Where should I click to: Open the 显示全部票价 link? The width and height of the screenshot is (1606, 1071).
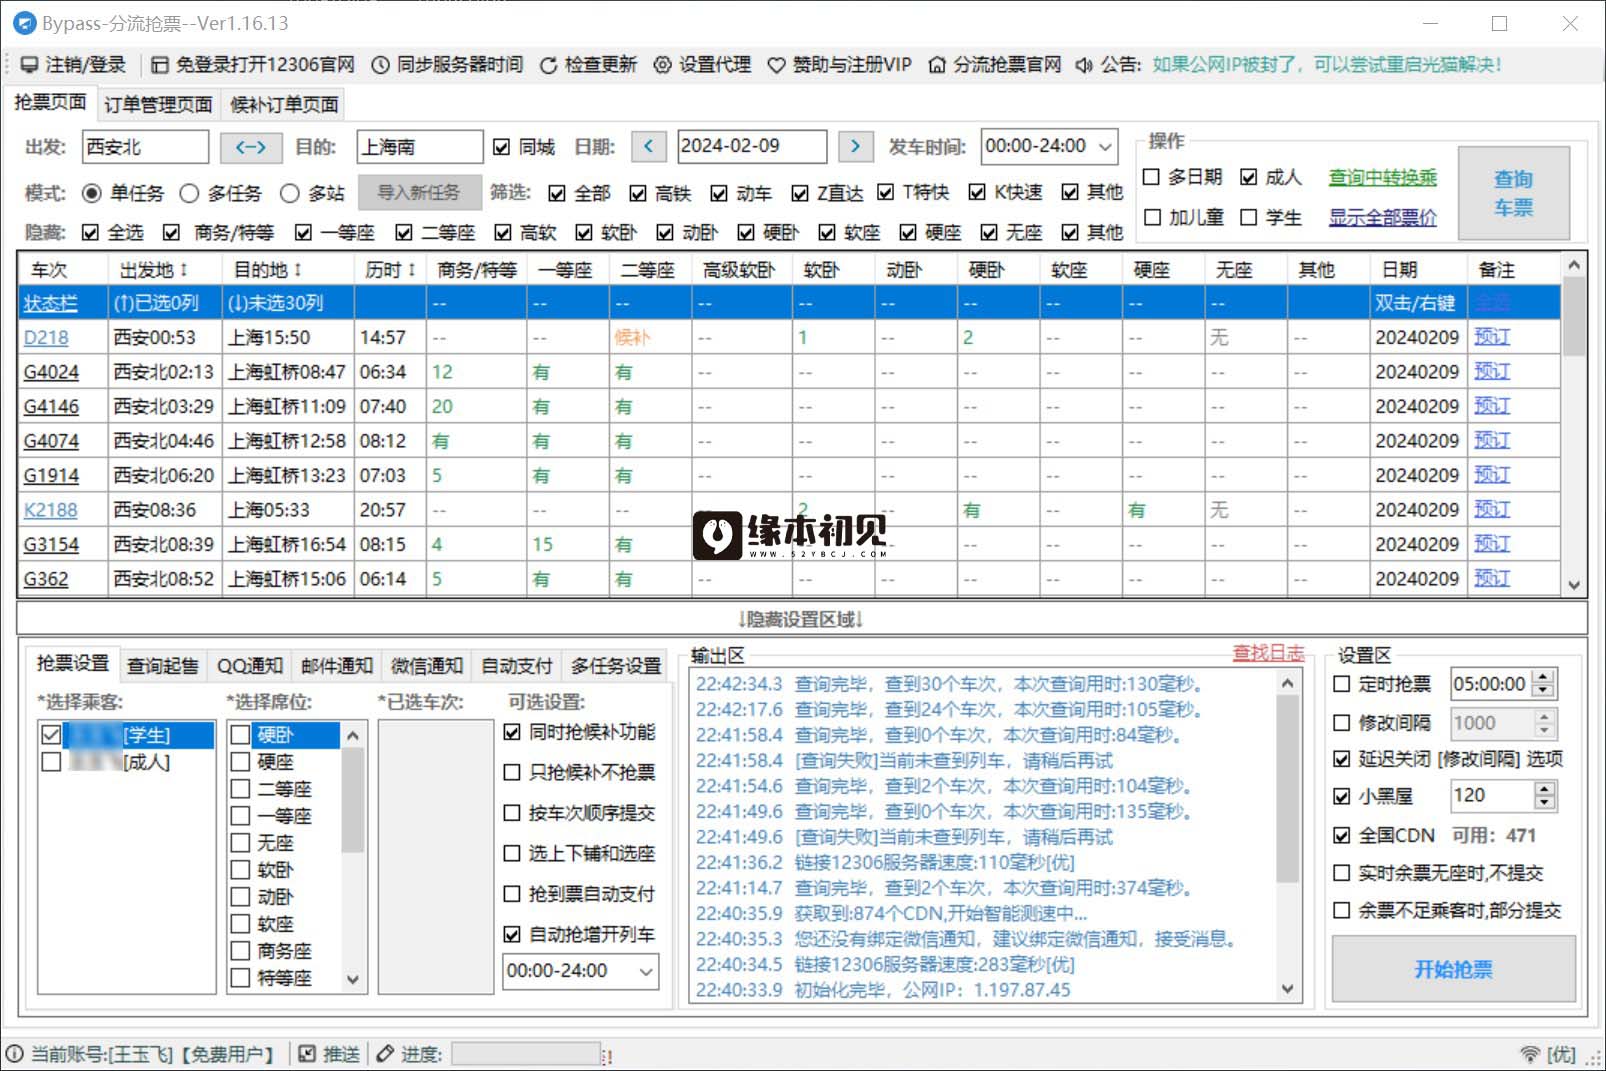point(1382,217)
